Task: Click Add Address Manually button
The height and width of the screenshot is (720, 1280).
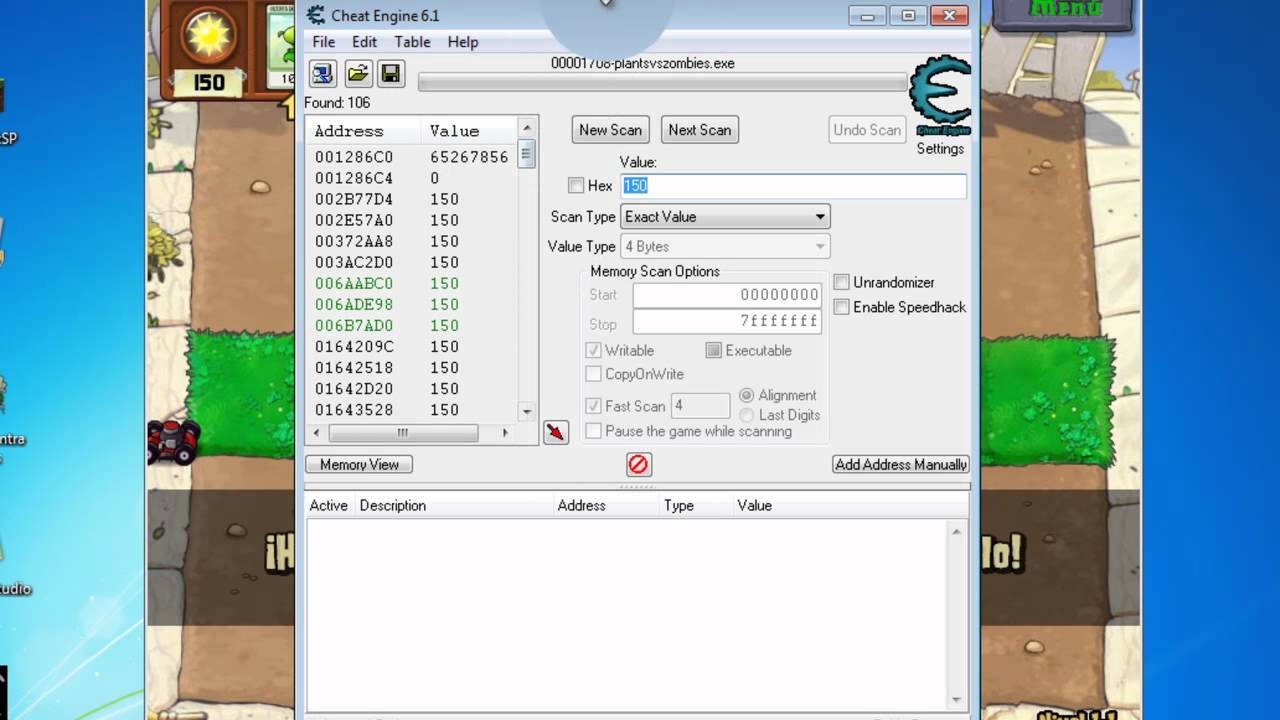Action: coord(901,464)
